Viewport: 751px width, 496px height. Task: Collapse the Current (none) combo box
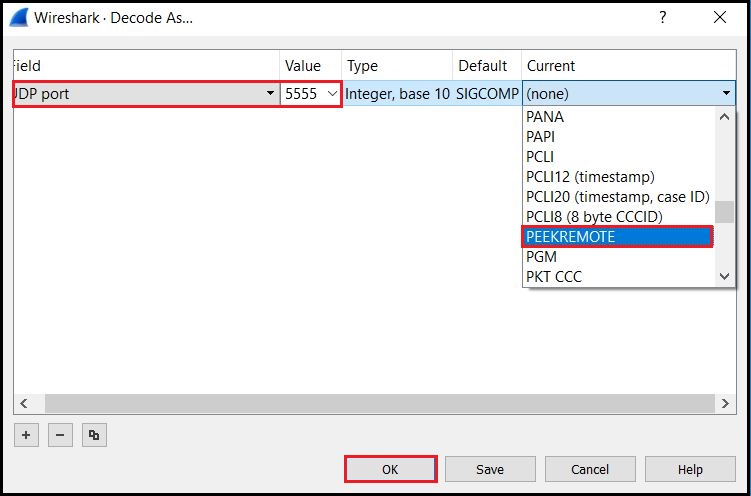point(726,94)
